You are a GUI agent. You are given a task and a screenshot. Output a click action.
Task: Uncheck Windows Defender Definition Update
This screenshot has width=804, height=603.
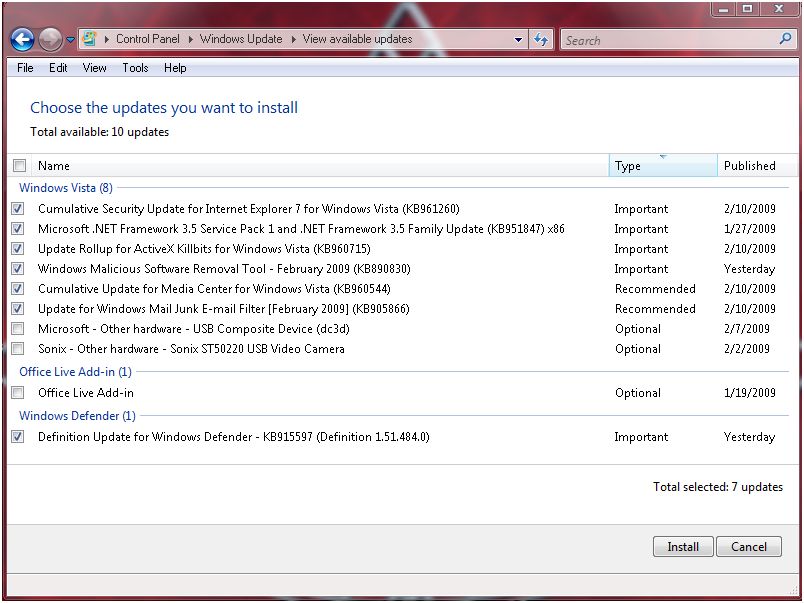click(x=18, y=437)
